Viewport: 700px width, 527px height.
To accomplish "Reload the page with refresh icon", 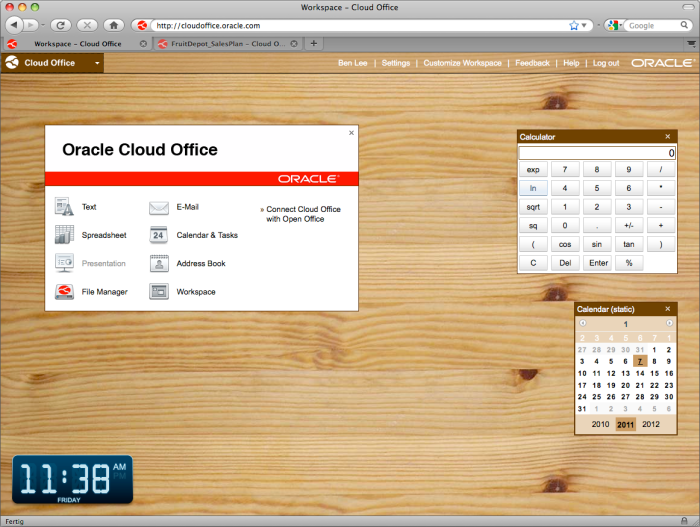I will pyautogui.click(x=61, y=25).
